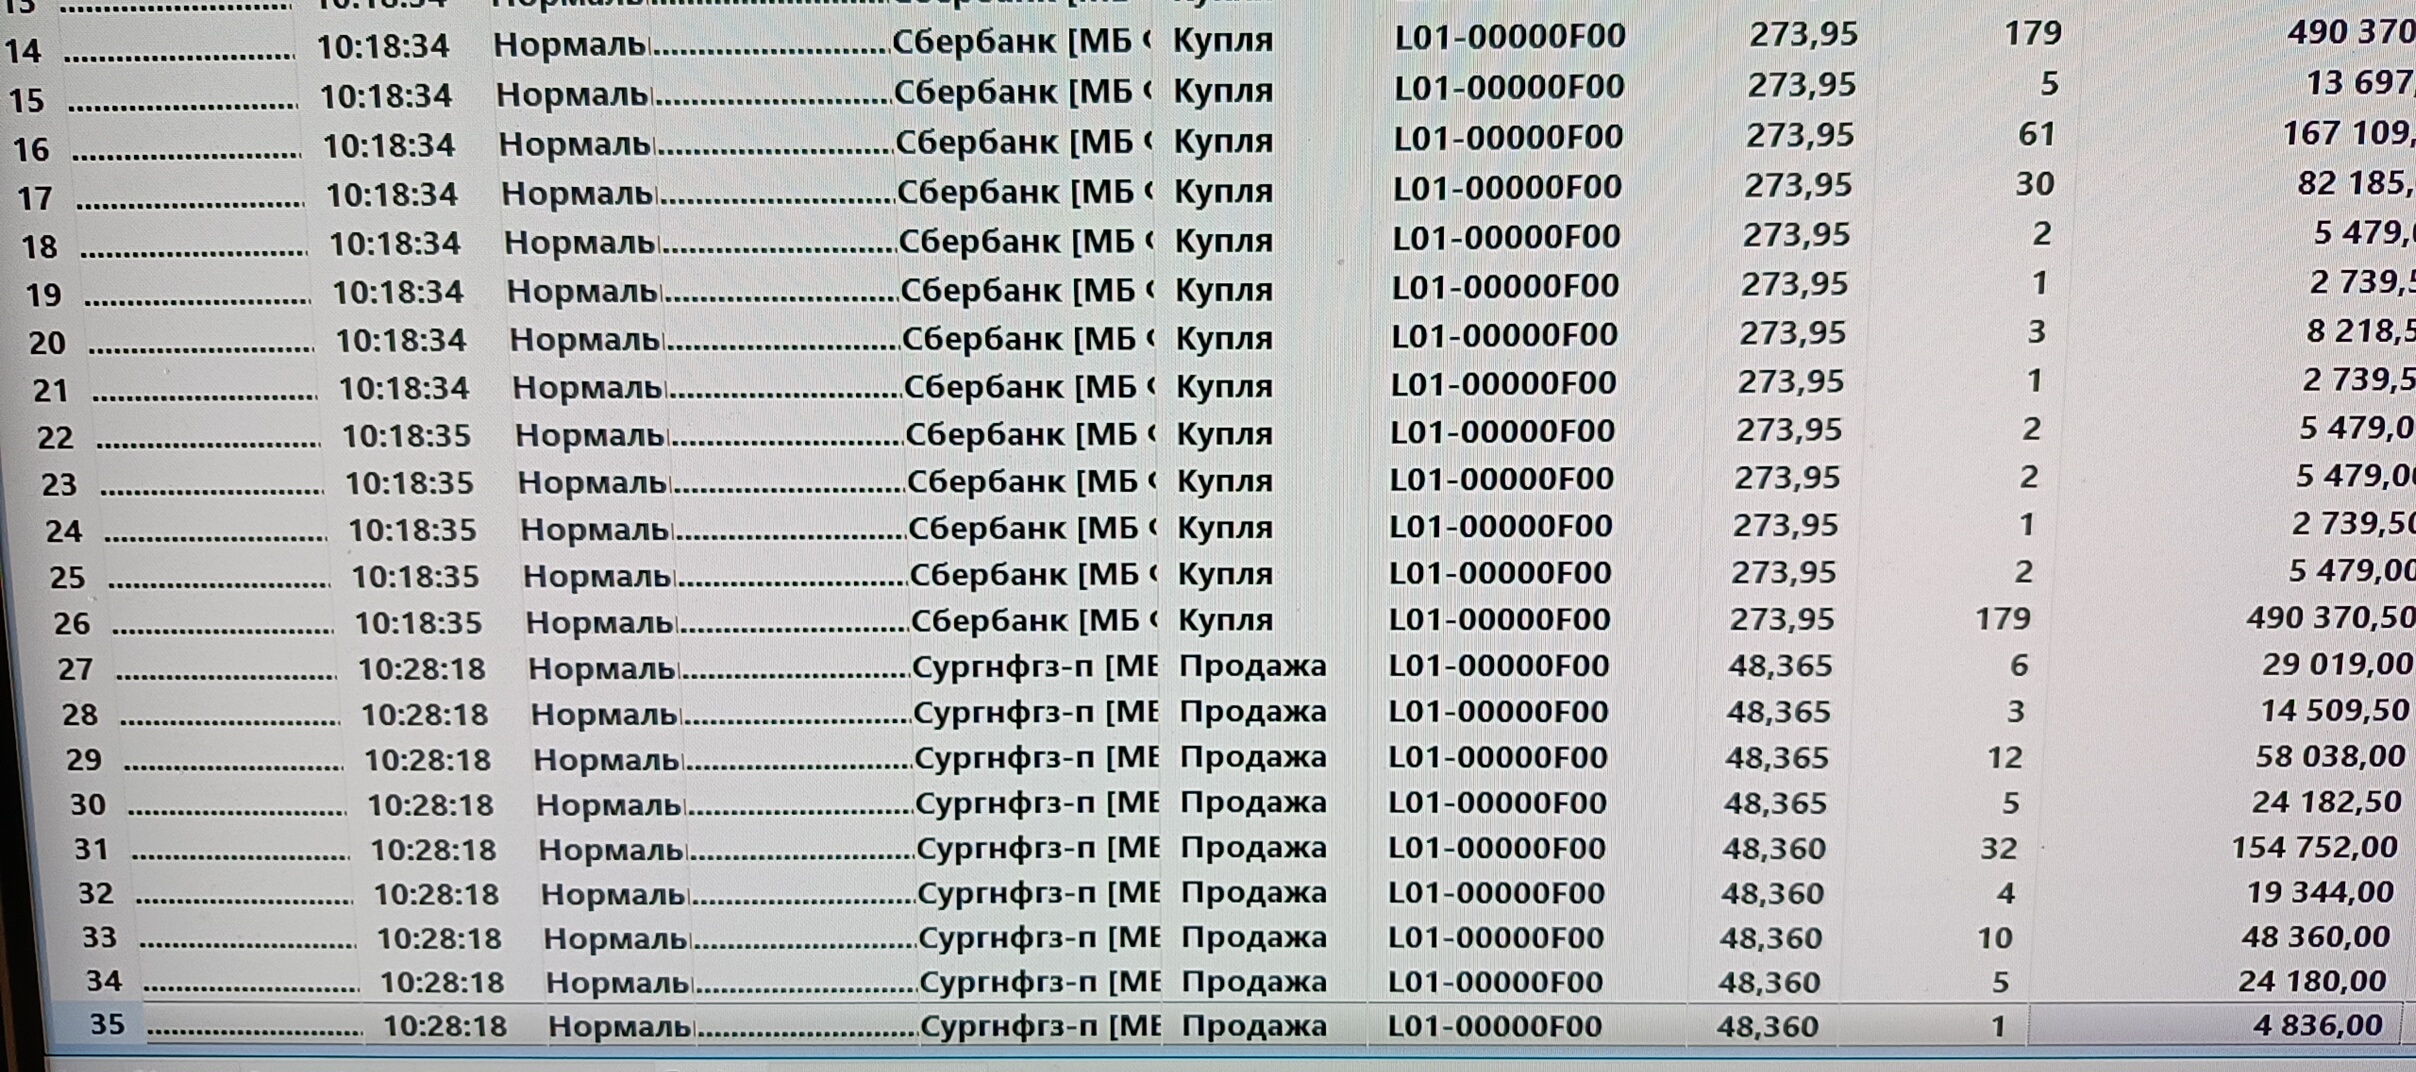Click quantity 3 in row 20

tap(2037, 332)
